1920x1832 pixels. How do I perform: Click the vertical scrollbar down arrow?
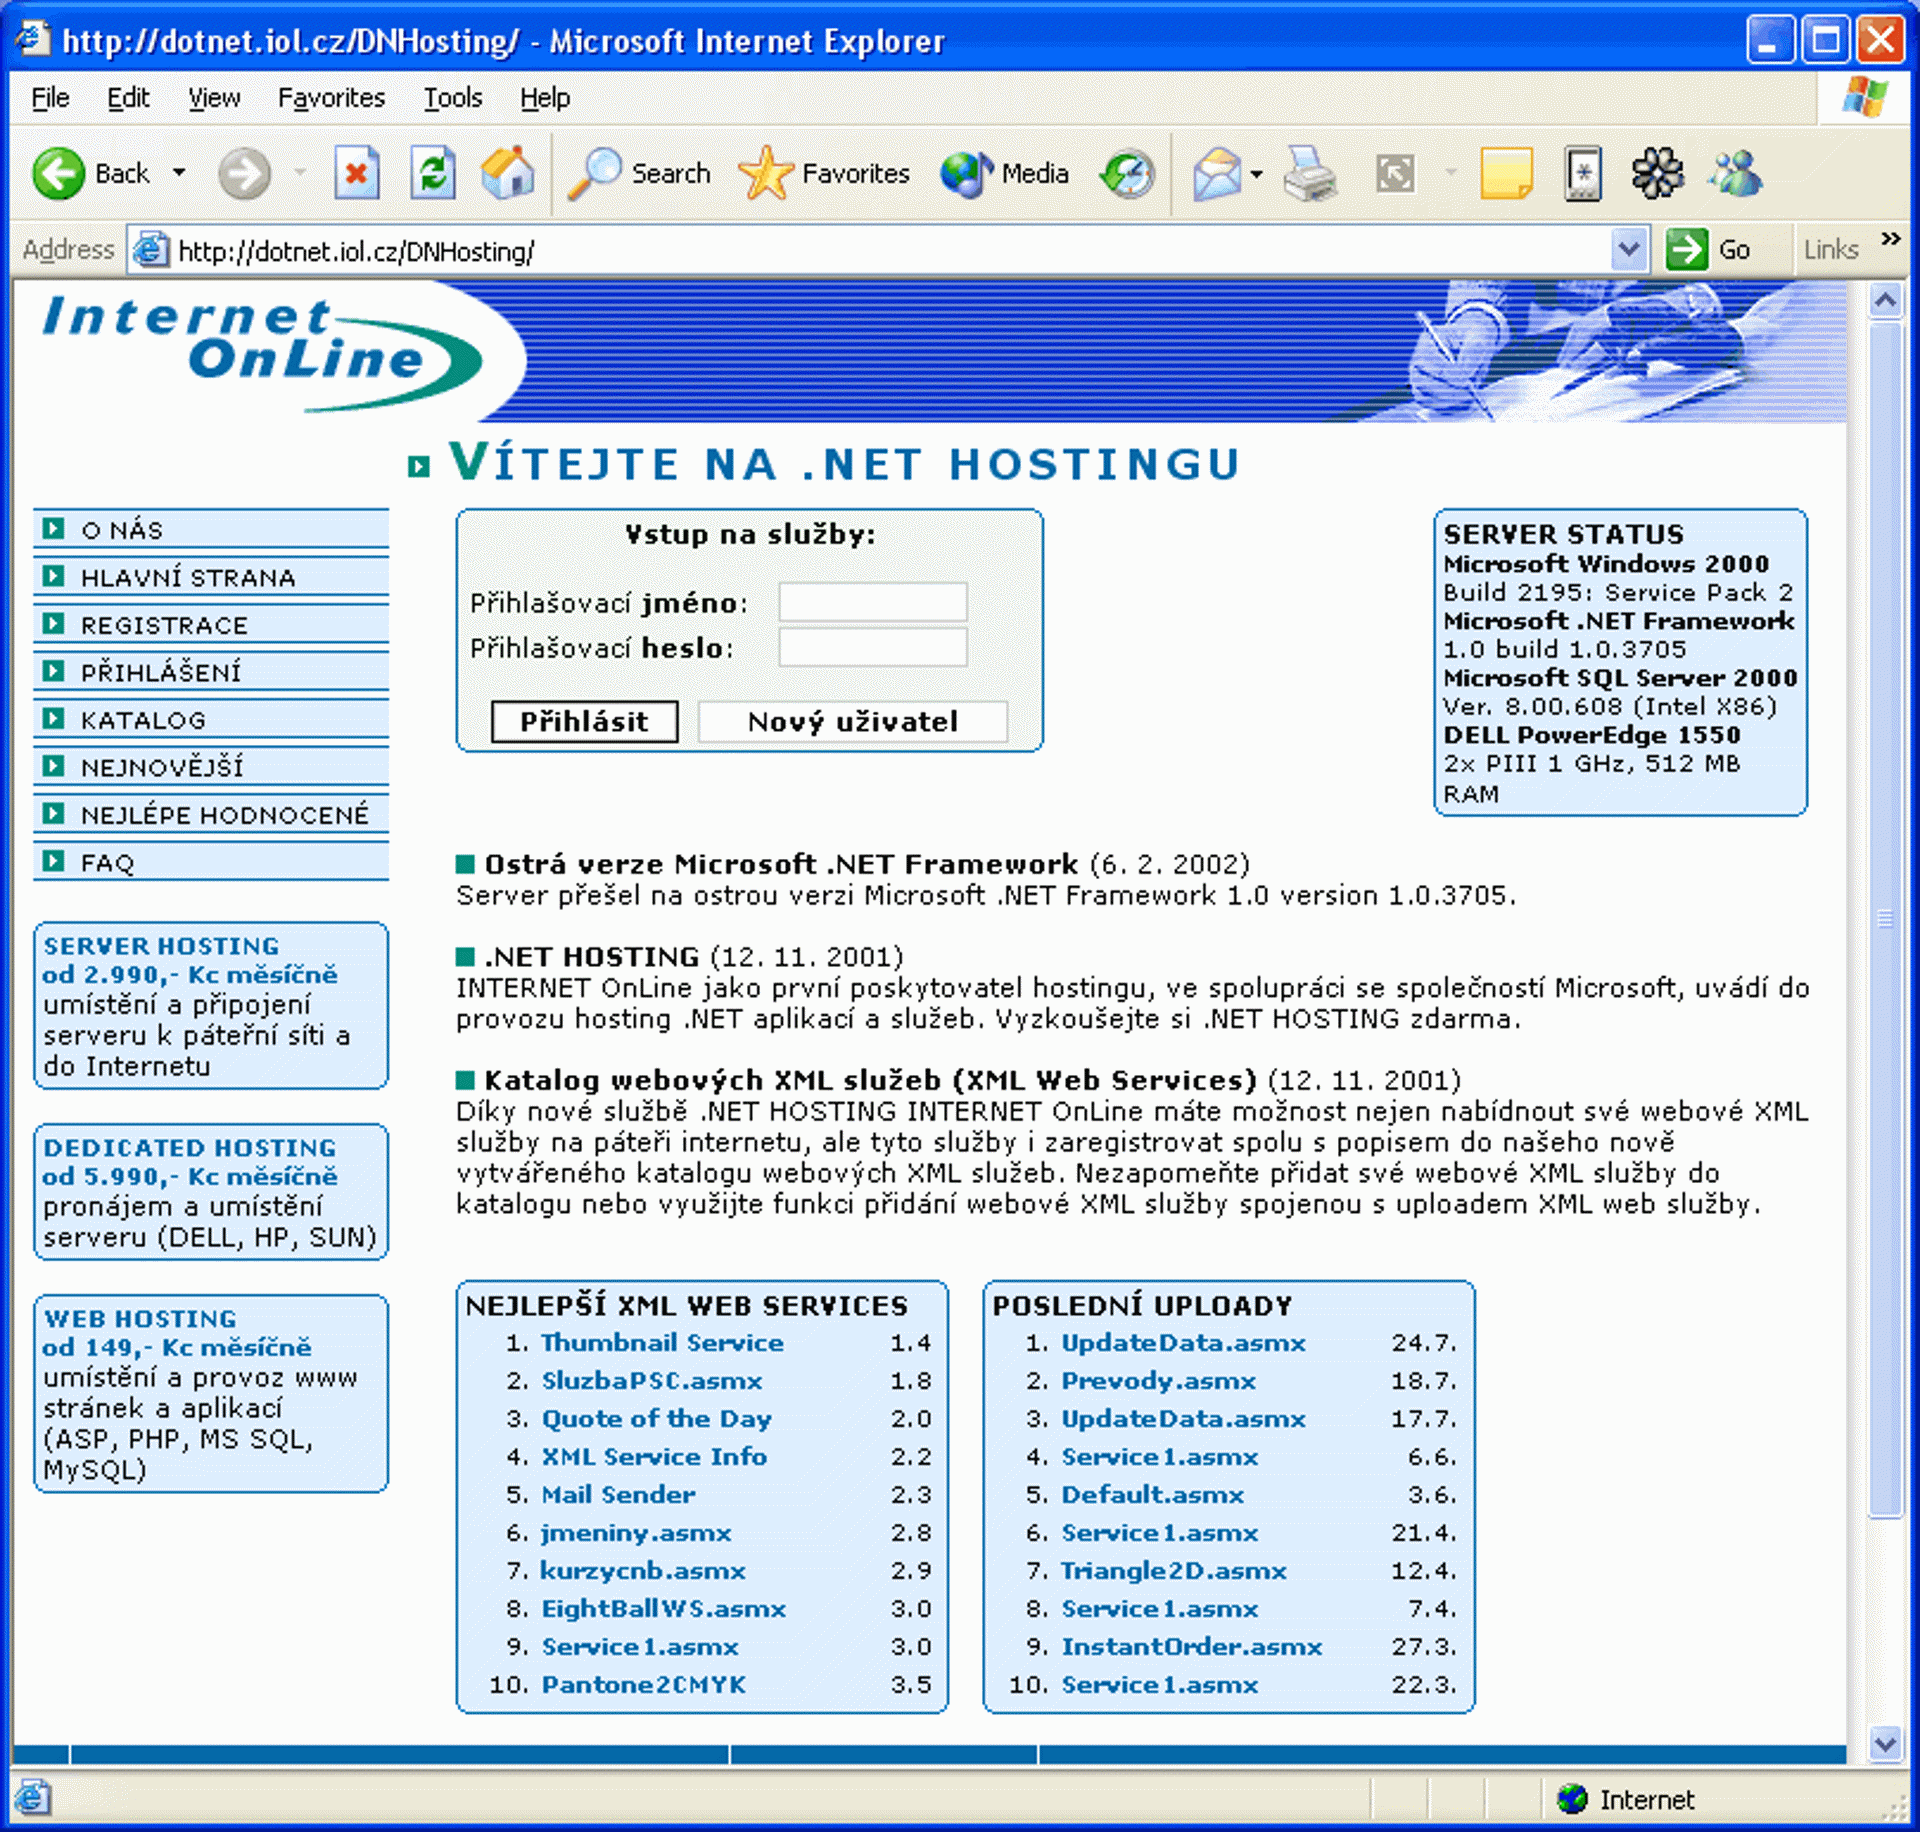pyautogui.click(x=1885, y=1743)
